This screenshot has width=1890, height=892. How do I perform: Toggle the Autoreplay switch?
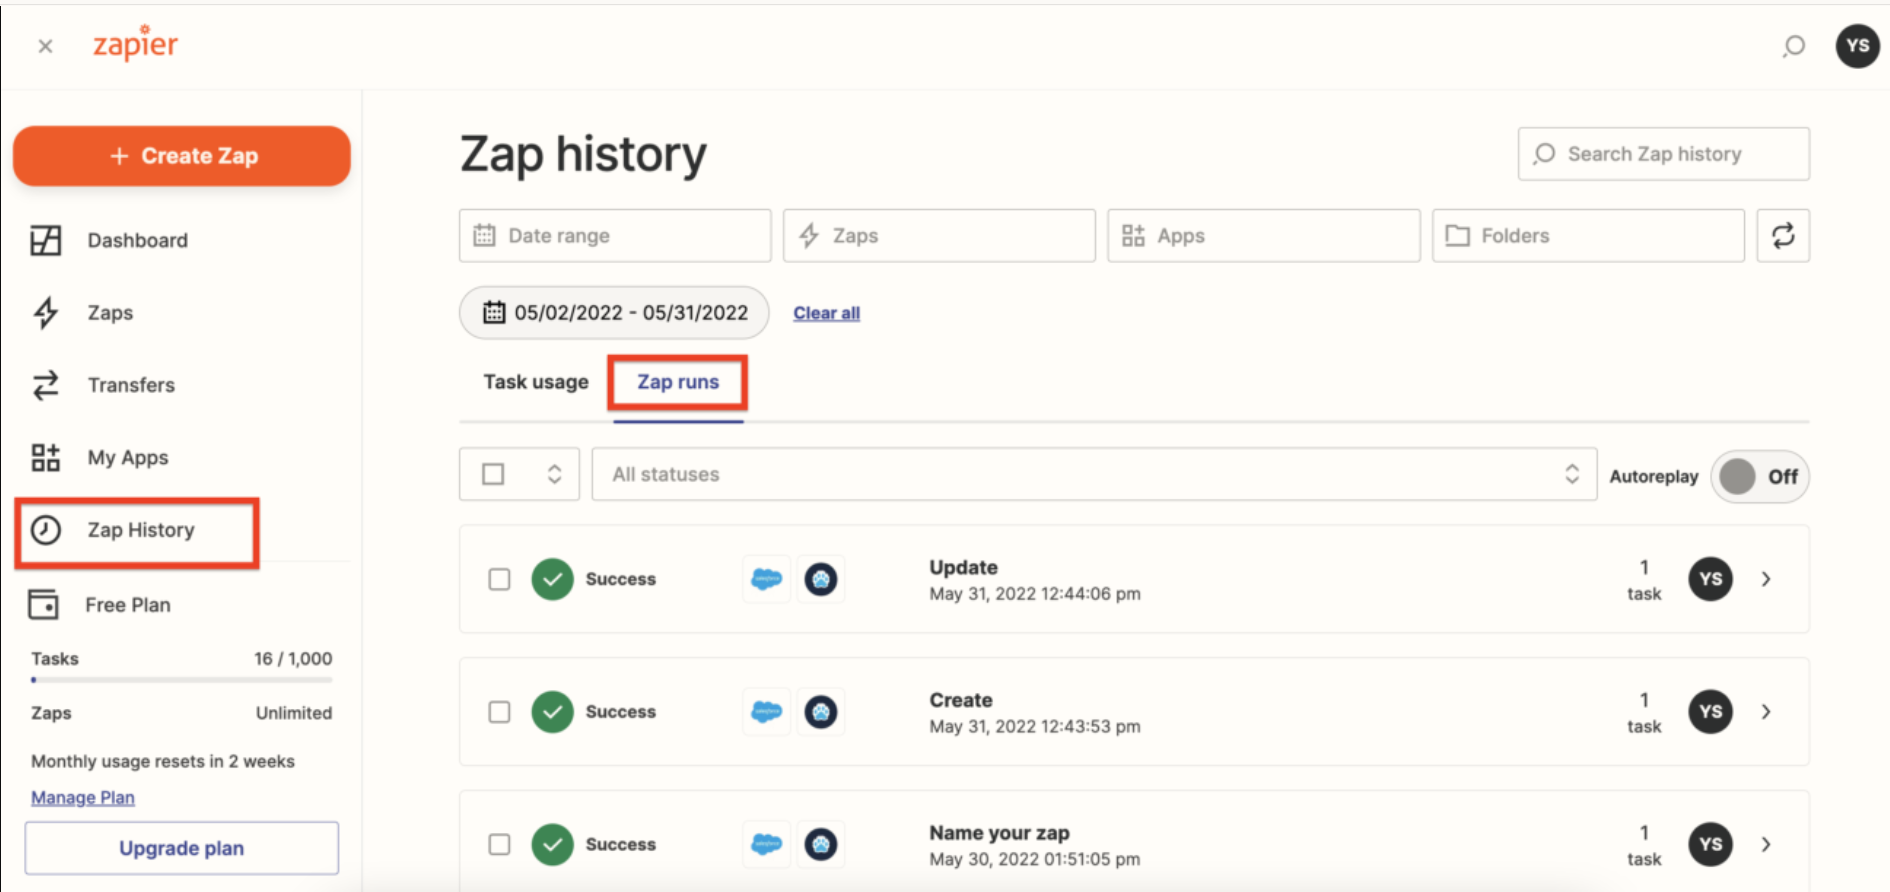1760,477
